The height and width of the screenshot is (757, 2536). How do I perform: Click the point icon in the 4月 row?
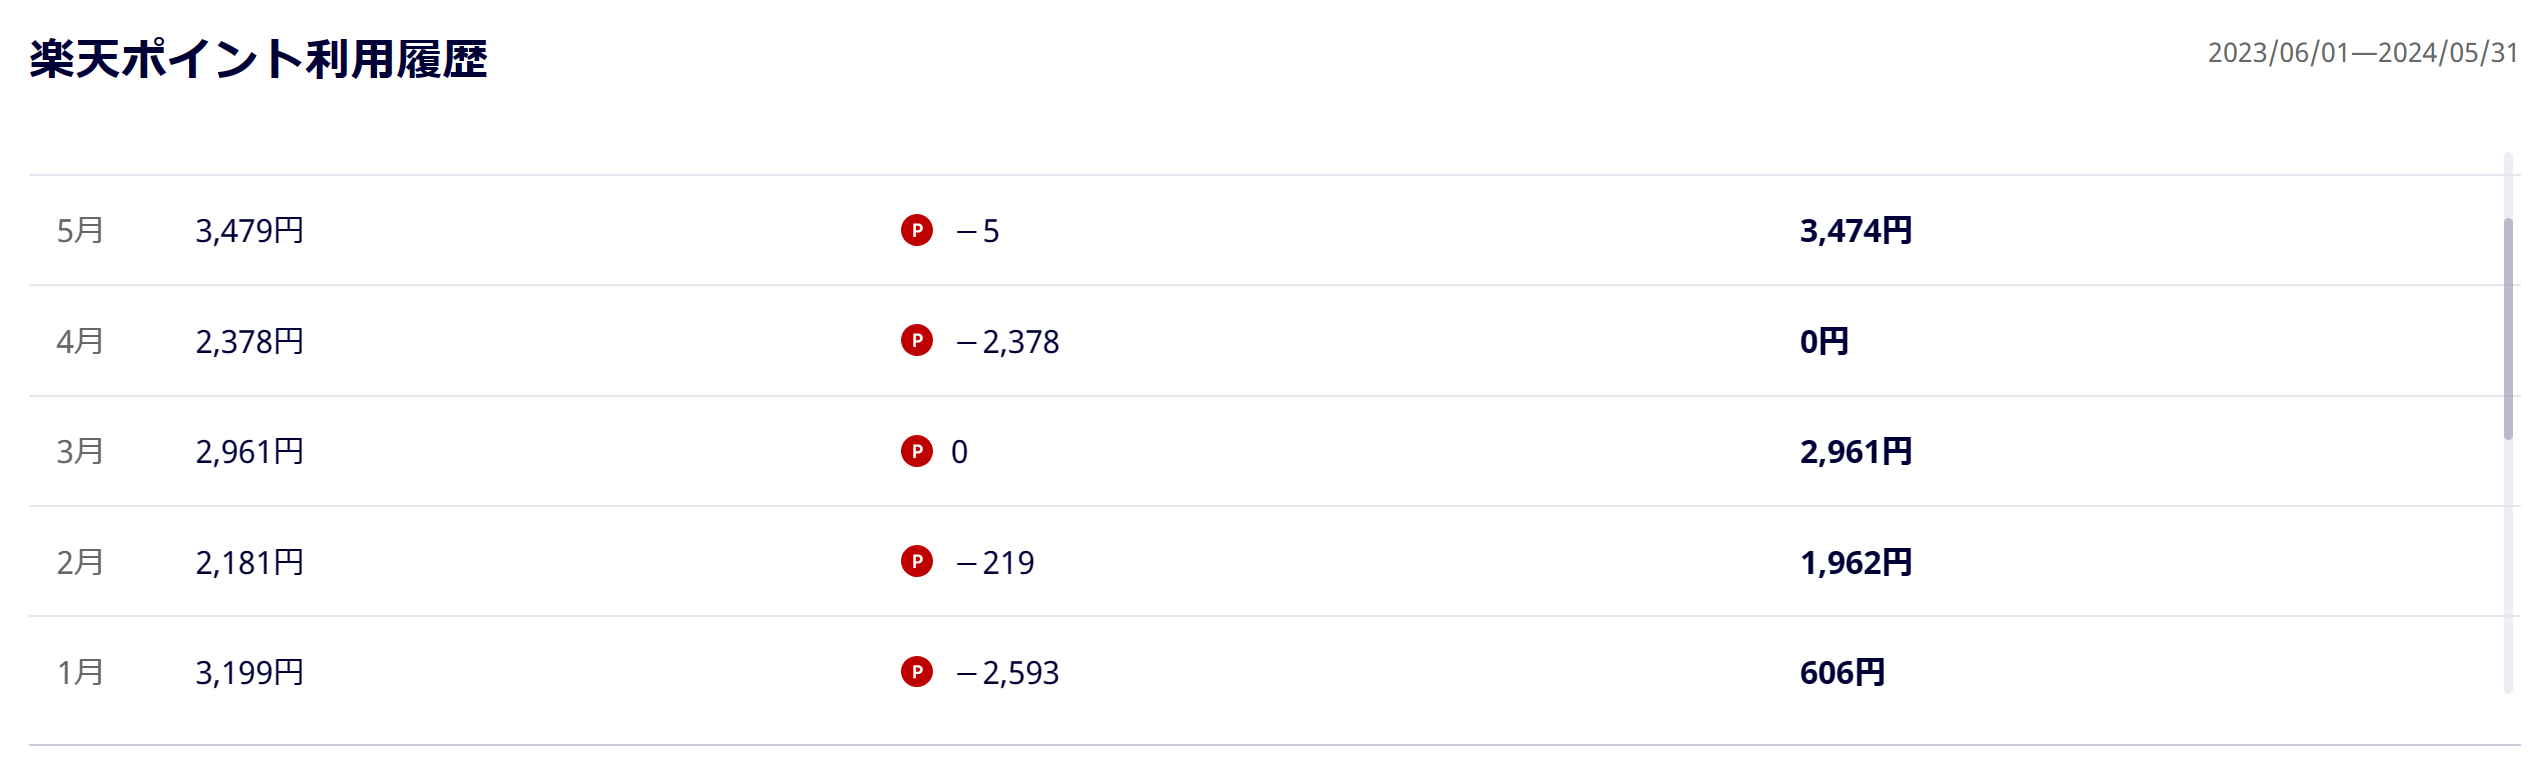916,341
